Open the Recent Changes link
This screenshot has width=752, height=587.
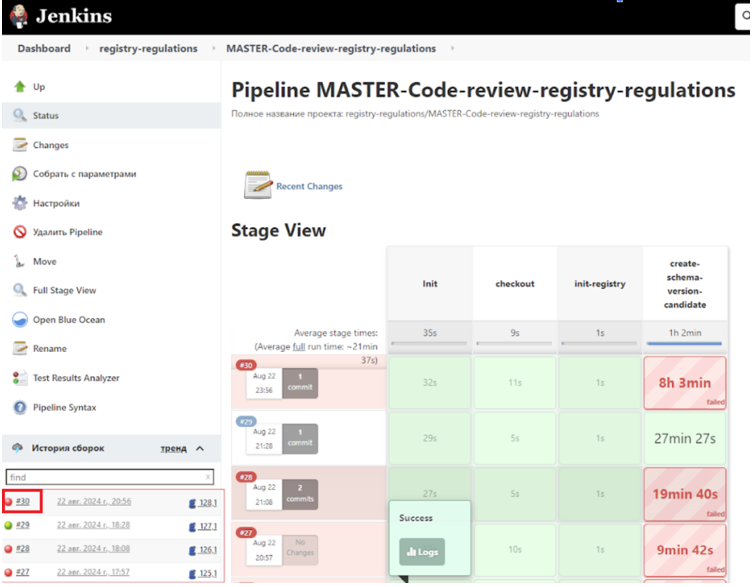click(309, 186)
